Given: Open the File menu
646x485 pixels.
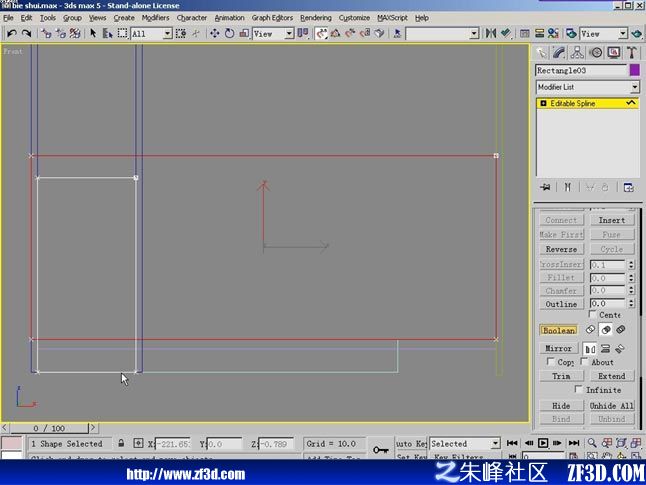Looking at the screenshot, I should click(x=8, y=18).
